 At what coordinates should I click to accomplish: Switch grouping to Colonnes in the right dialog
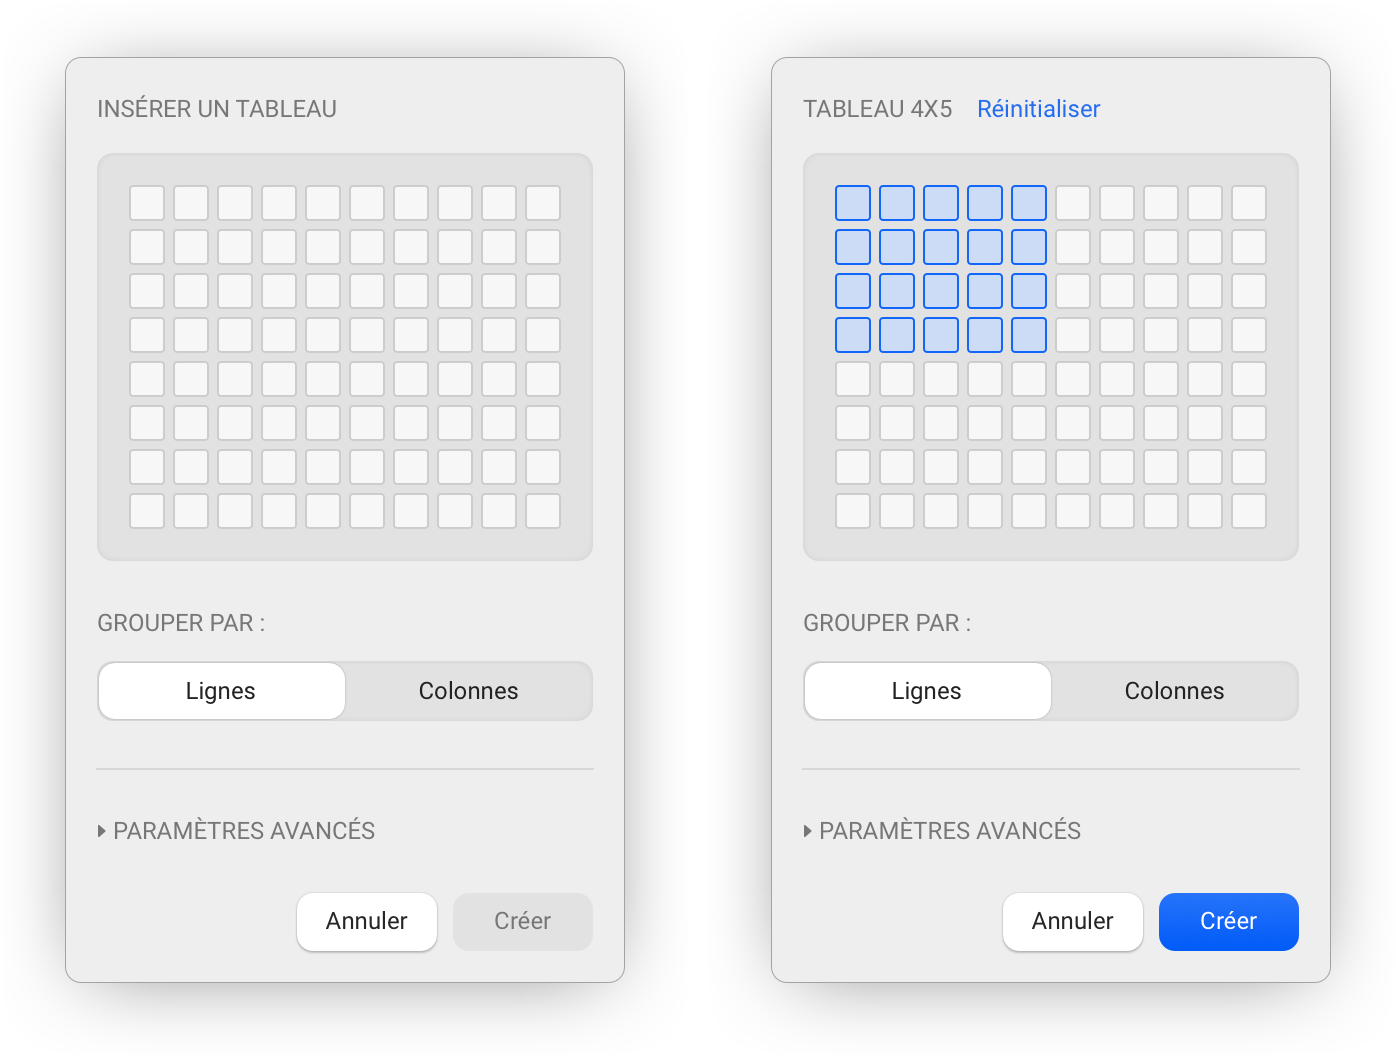(x=1174, y=690)
